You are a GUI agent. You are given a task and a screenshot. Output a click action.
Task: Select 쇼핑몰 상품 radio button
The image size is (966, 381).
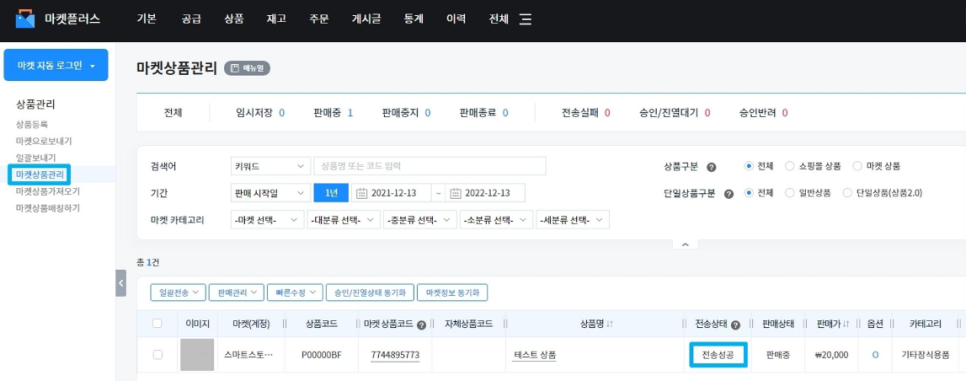point(789,166)
